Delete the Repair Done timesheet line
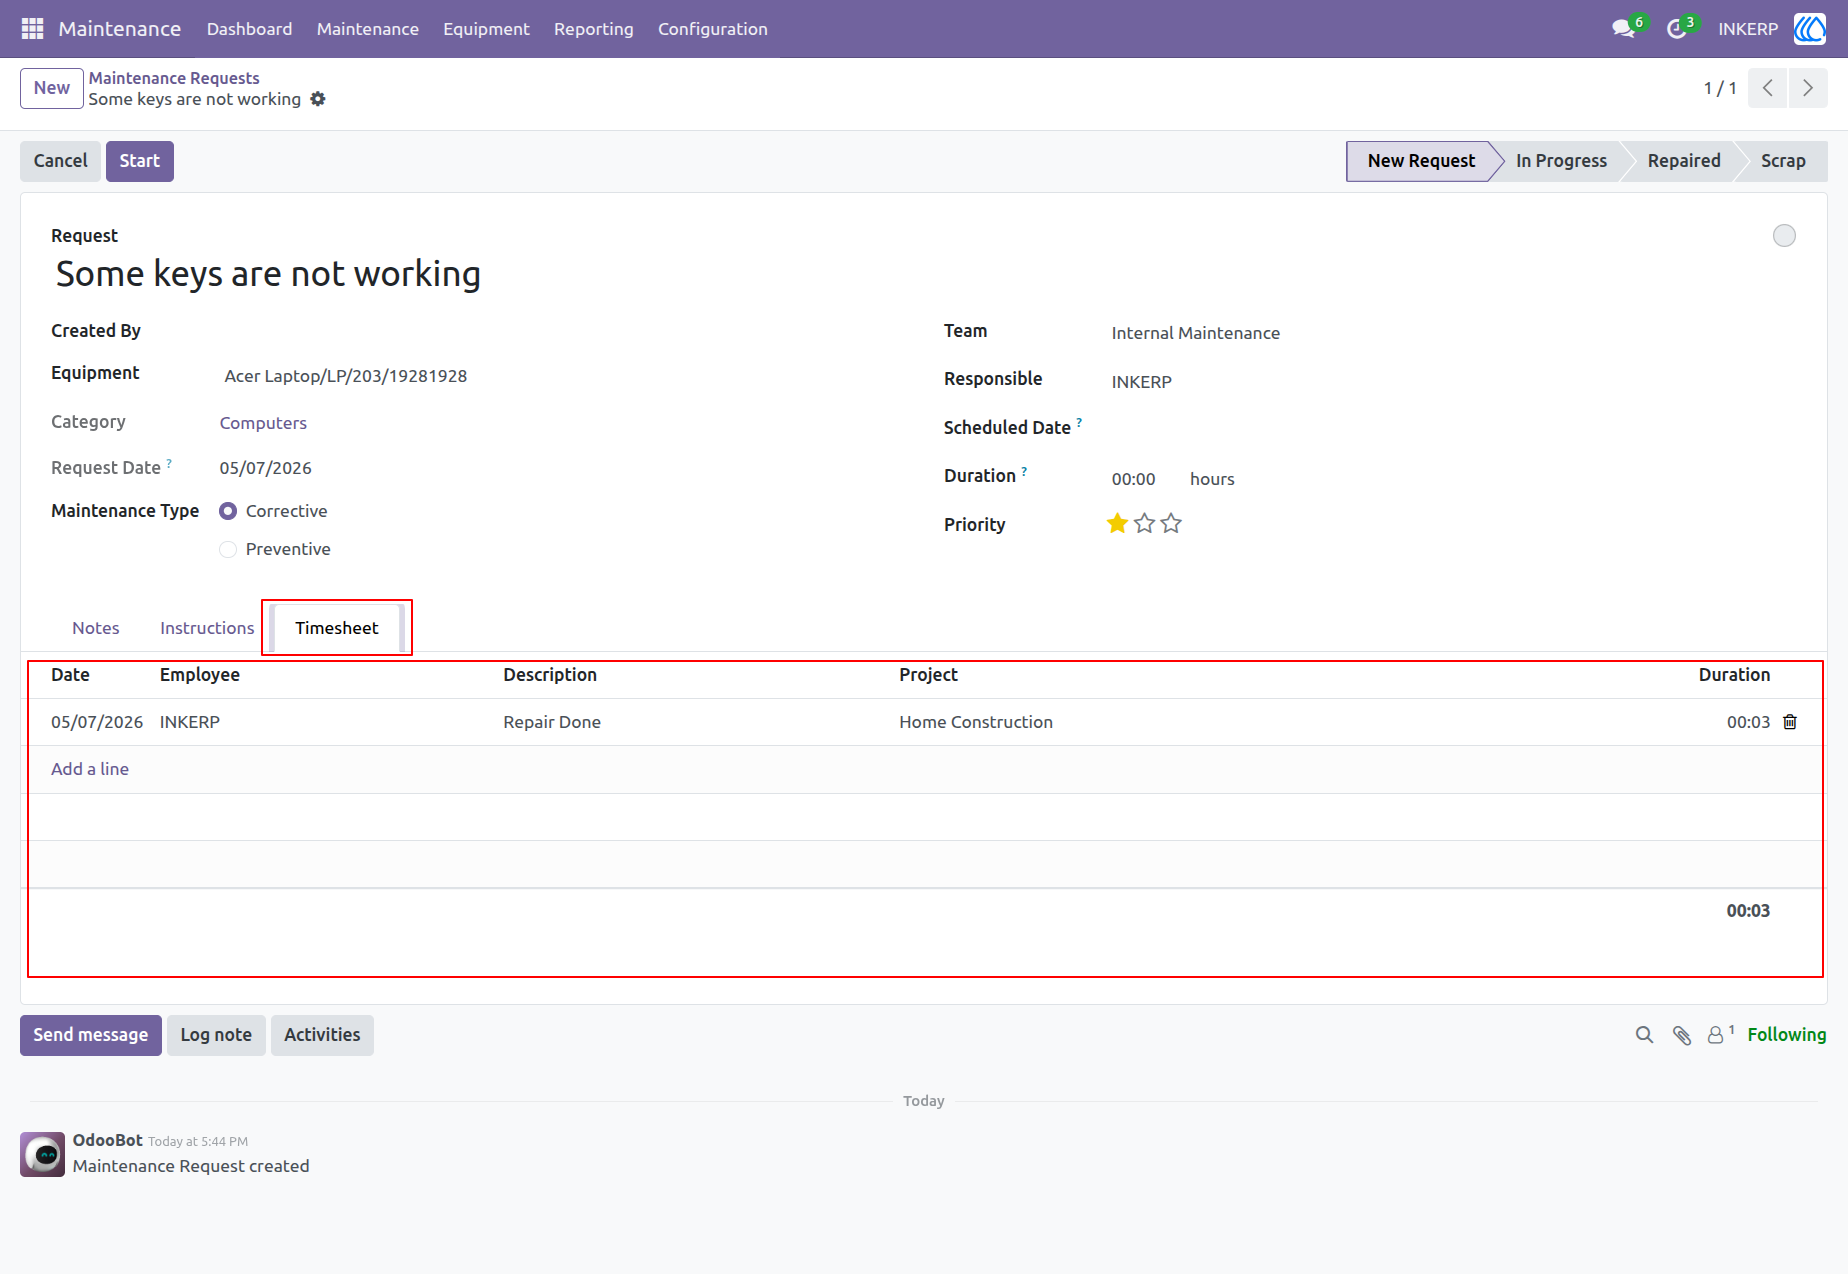Viewport: 1848px width, 1274px height. click(x=1790, y=722)
